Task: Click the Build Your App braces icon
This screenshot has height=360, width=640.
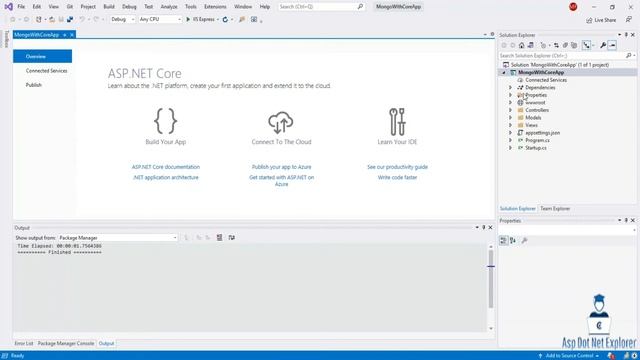Action: [x=165, y=121]
